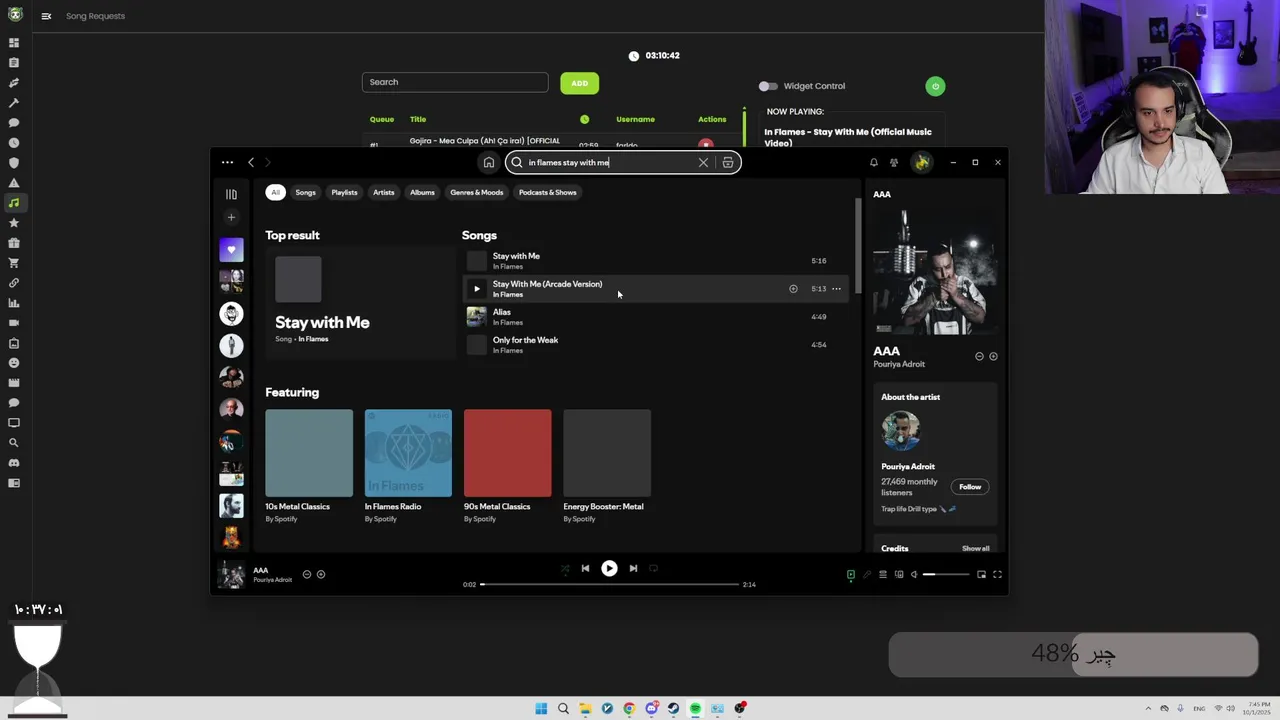Open Spotify profile avatar menu
1280x720 pixels.
click(921, 162)
